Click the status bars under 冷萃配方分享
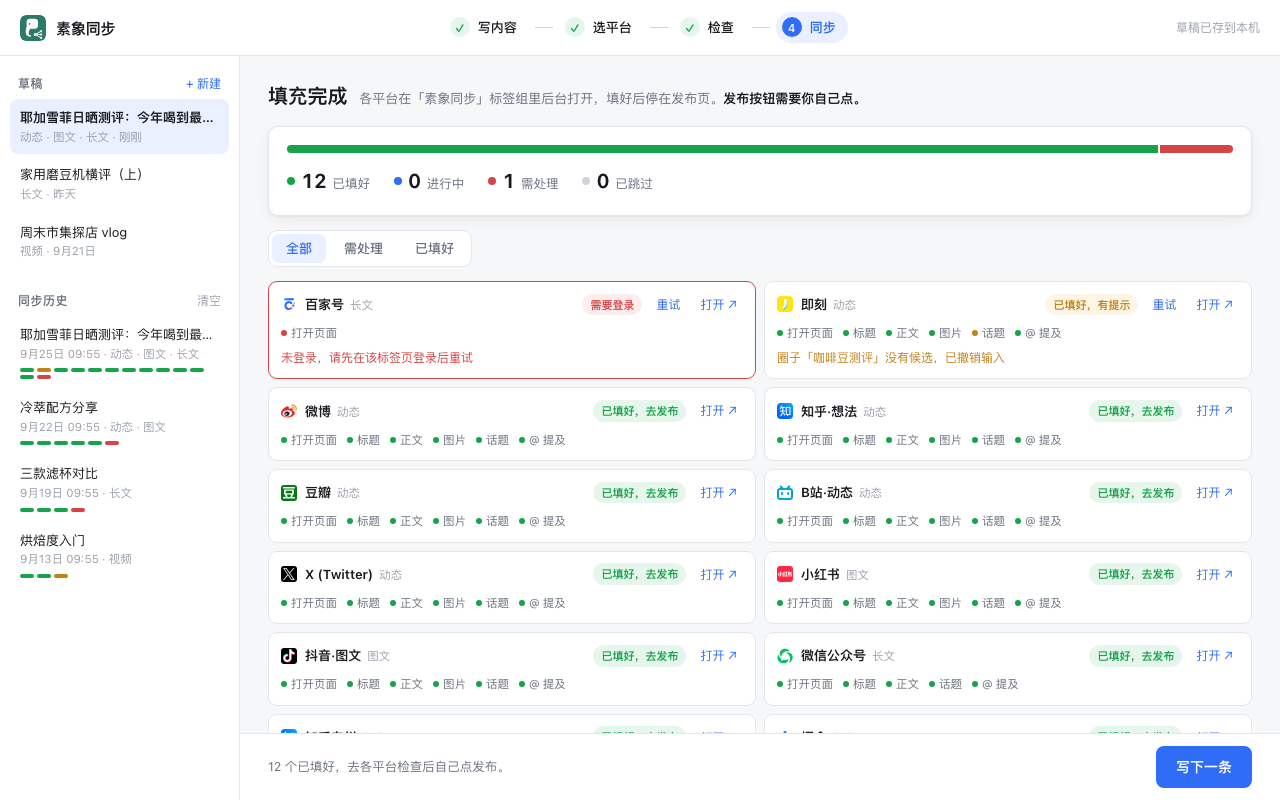1280x800 pixels. [69, 443]
